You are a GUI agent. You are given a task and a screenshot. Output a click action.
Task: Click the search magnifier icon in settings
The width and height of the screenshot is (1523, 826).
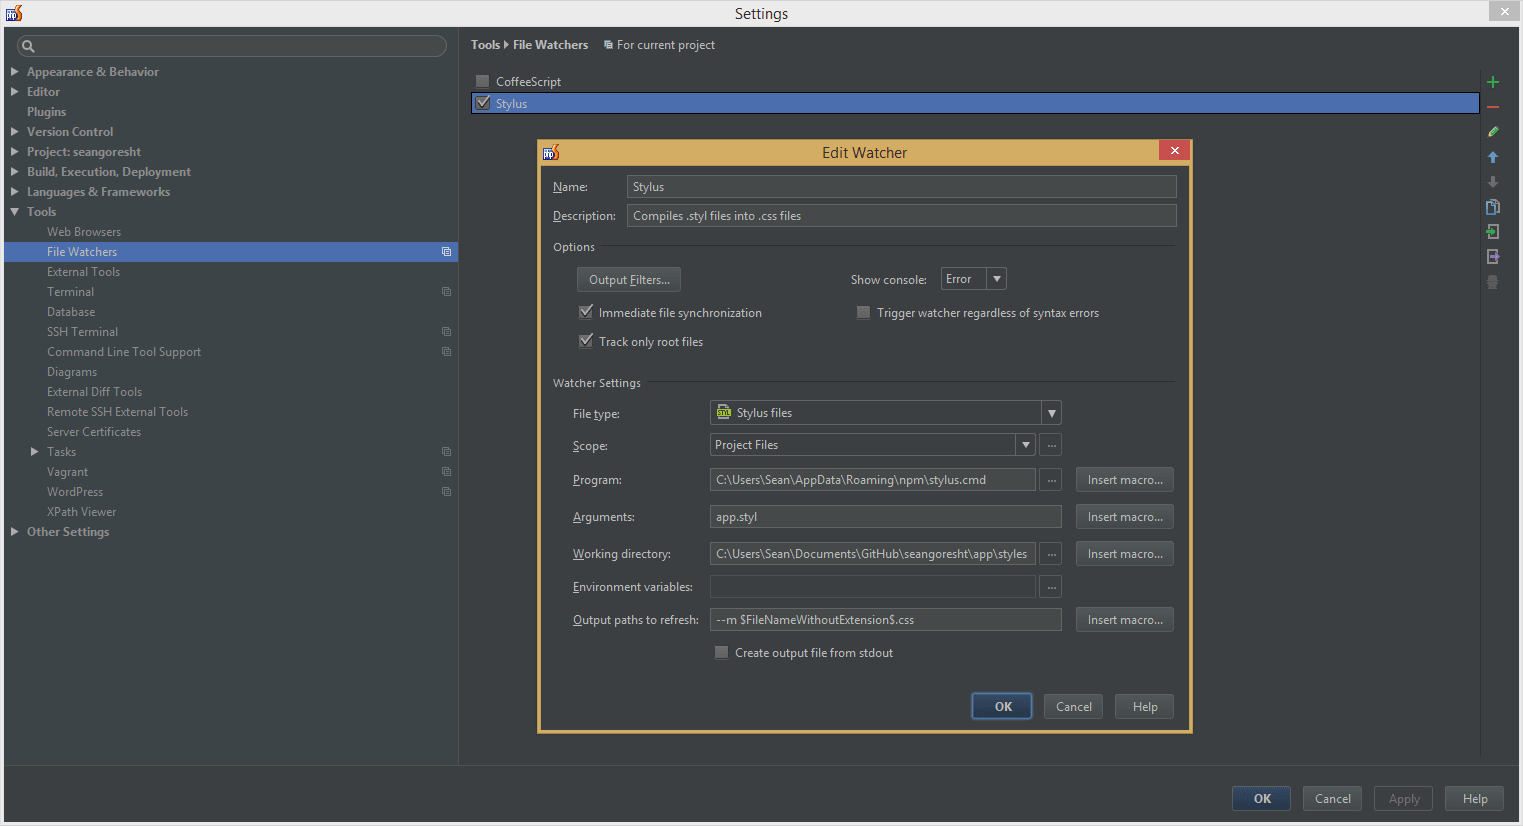(28, 46)
